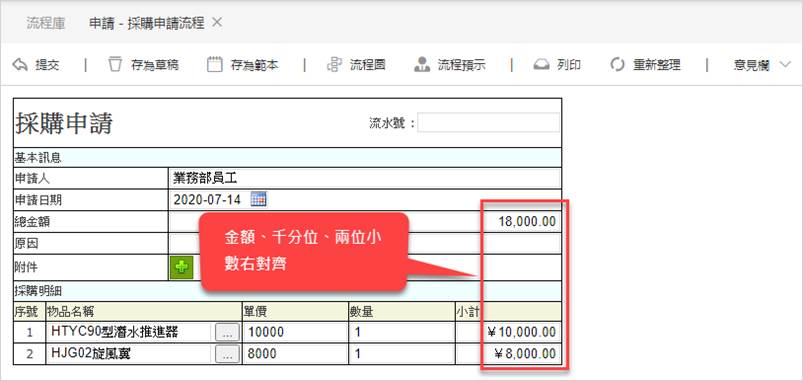Click the 申請人 row label

(x=32, y=179)
